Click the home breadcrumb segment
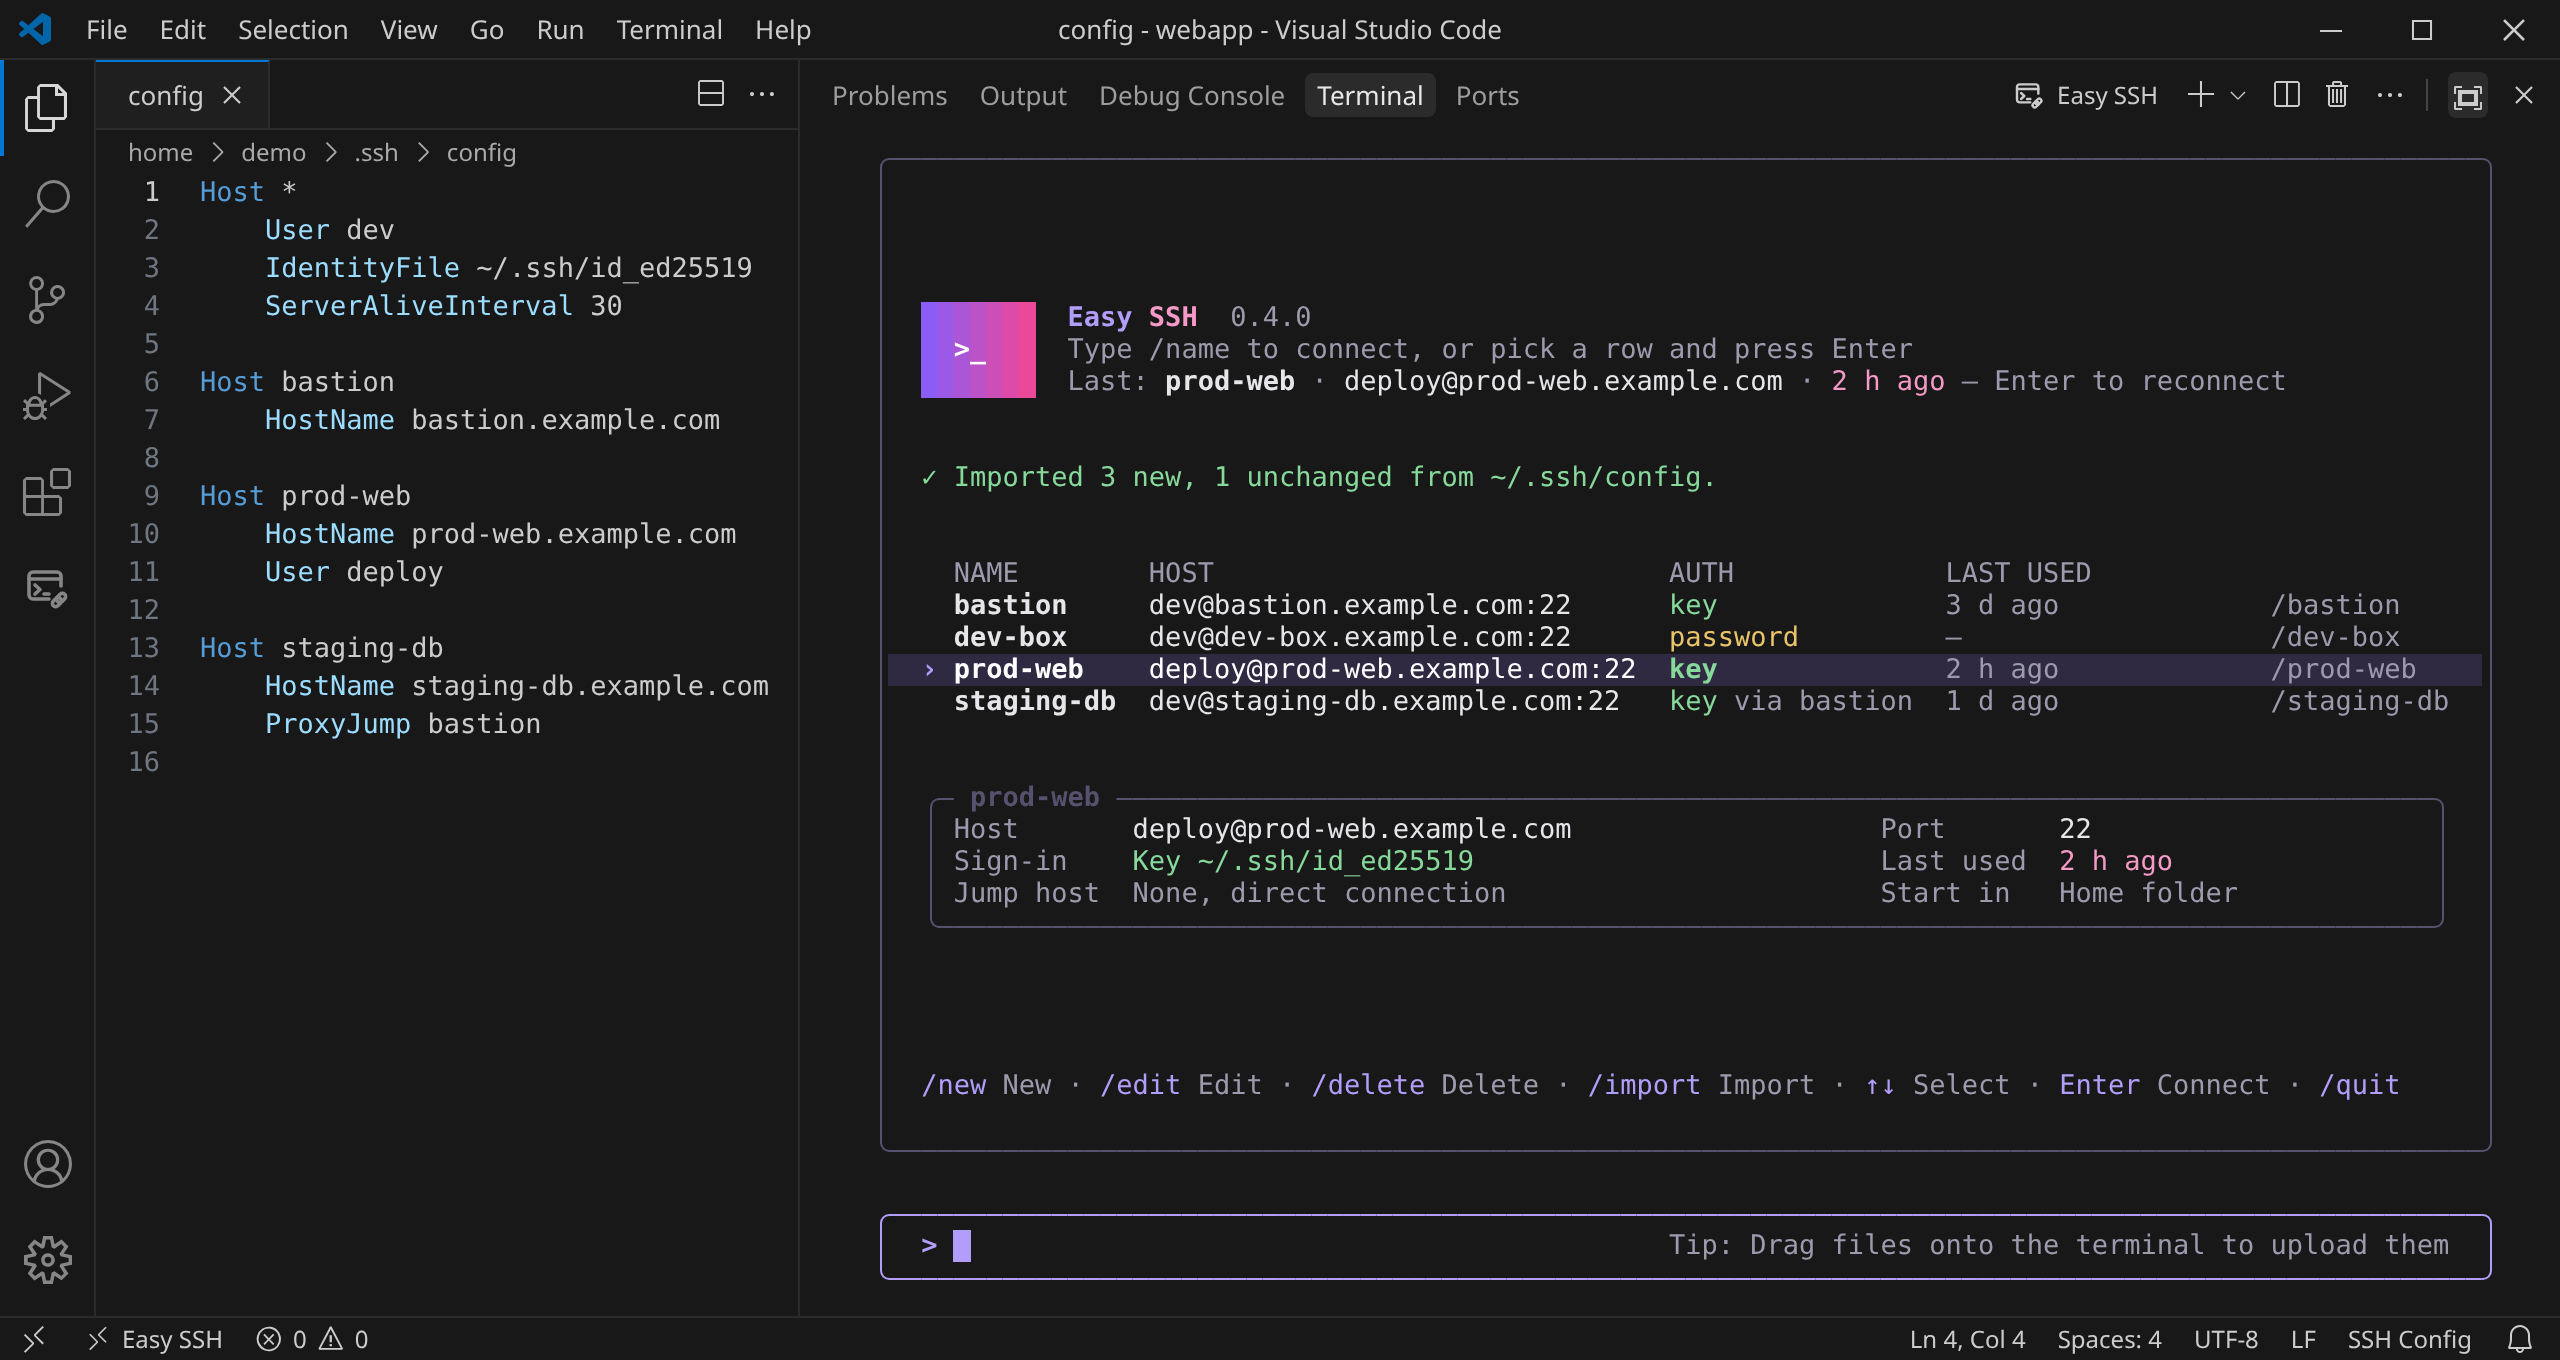This screenshot has height=1360, width=2560. point(160,153)
